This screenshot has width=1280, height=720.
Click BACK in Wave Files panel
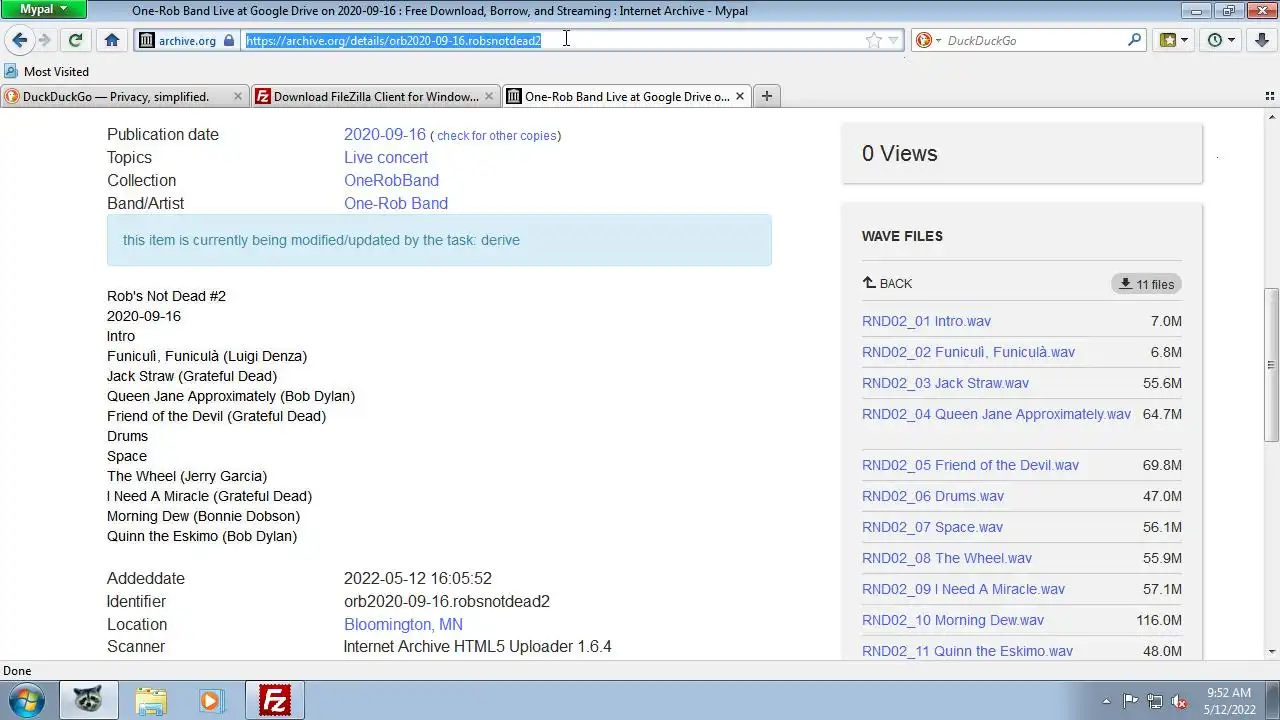896,284
